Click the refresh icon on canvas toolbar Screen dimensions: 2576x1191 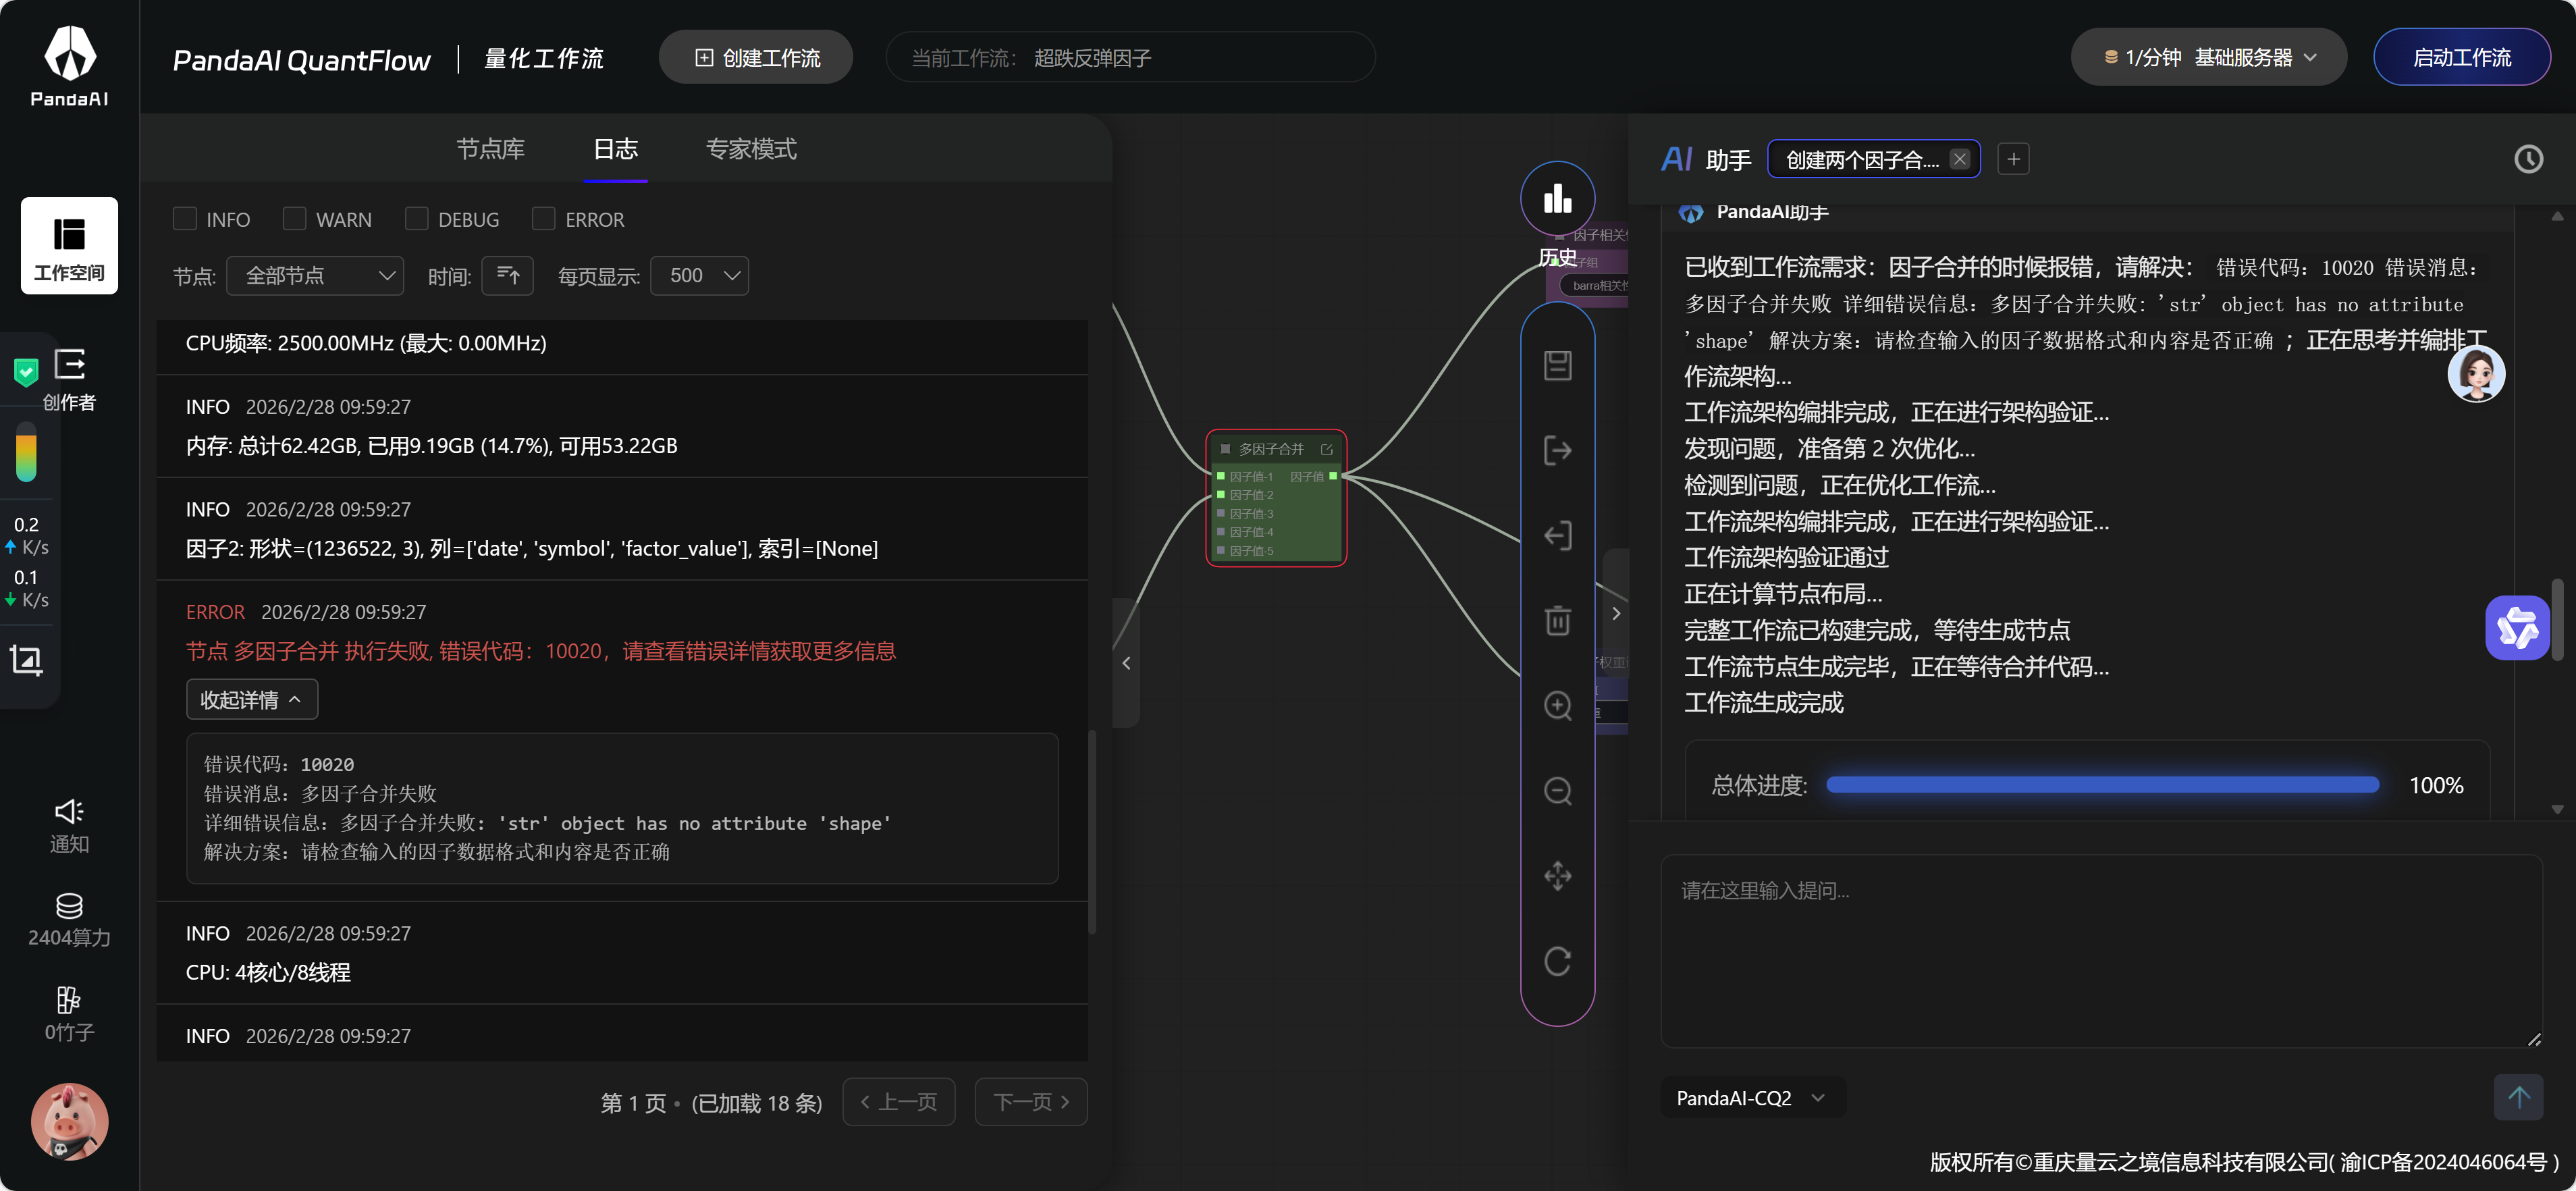pos(1557,961)
